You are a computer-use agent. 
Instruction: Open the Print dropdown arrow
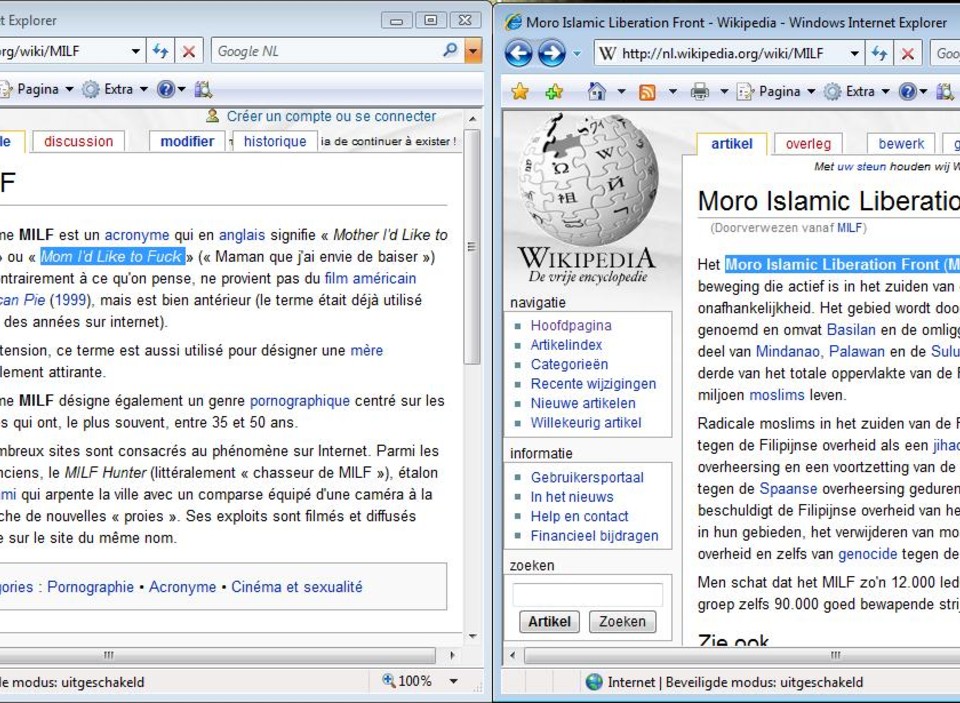point(724,92)
